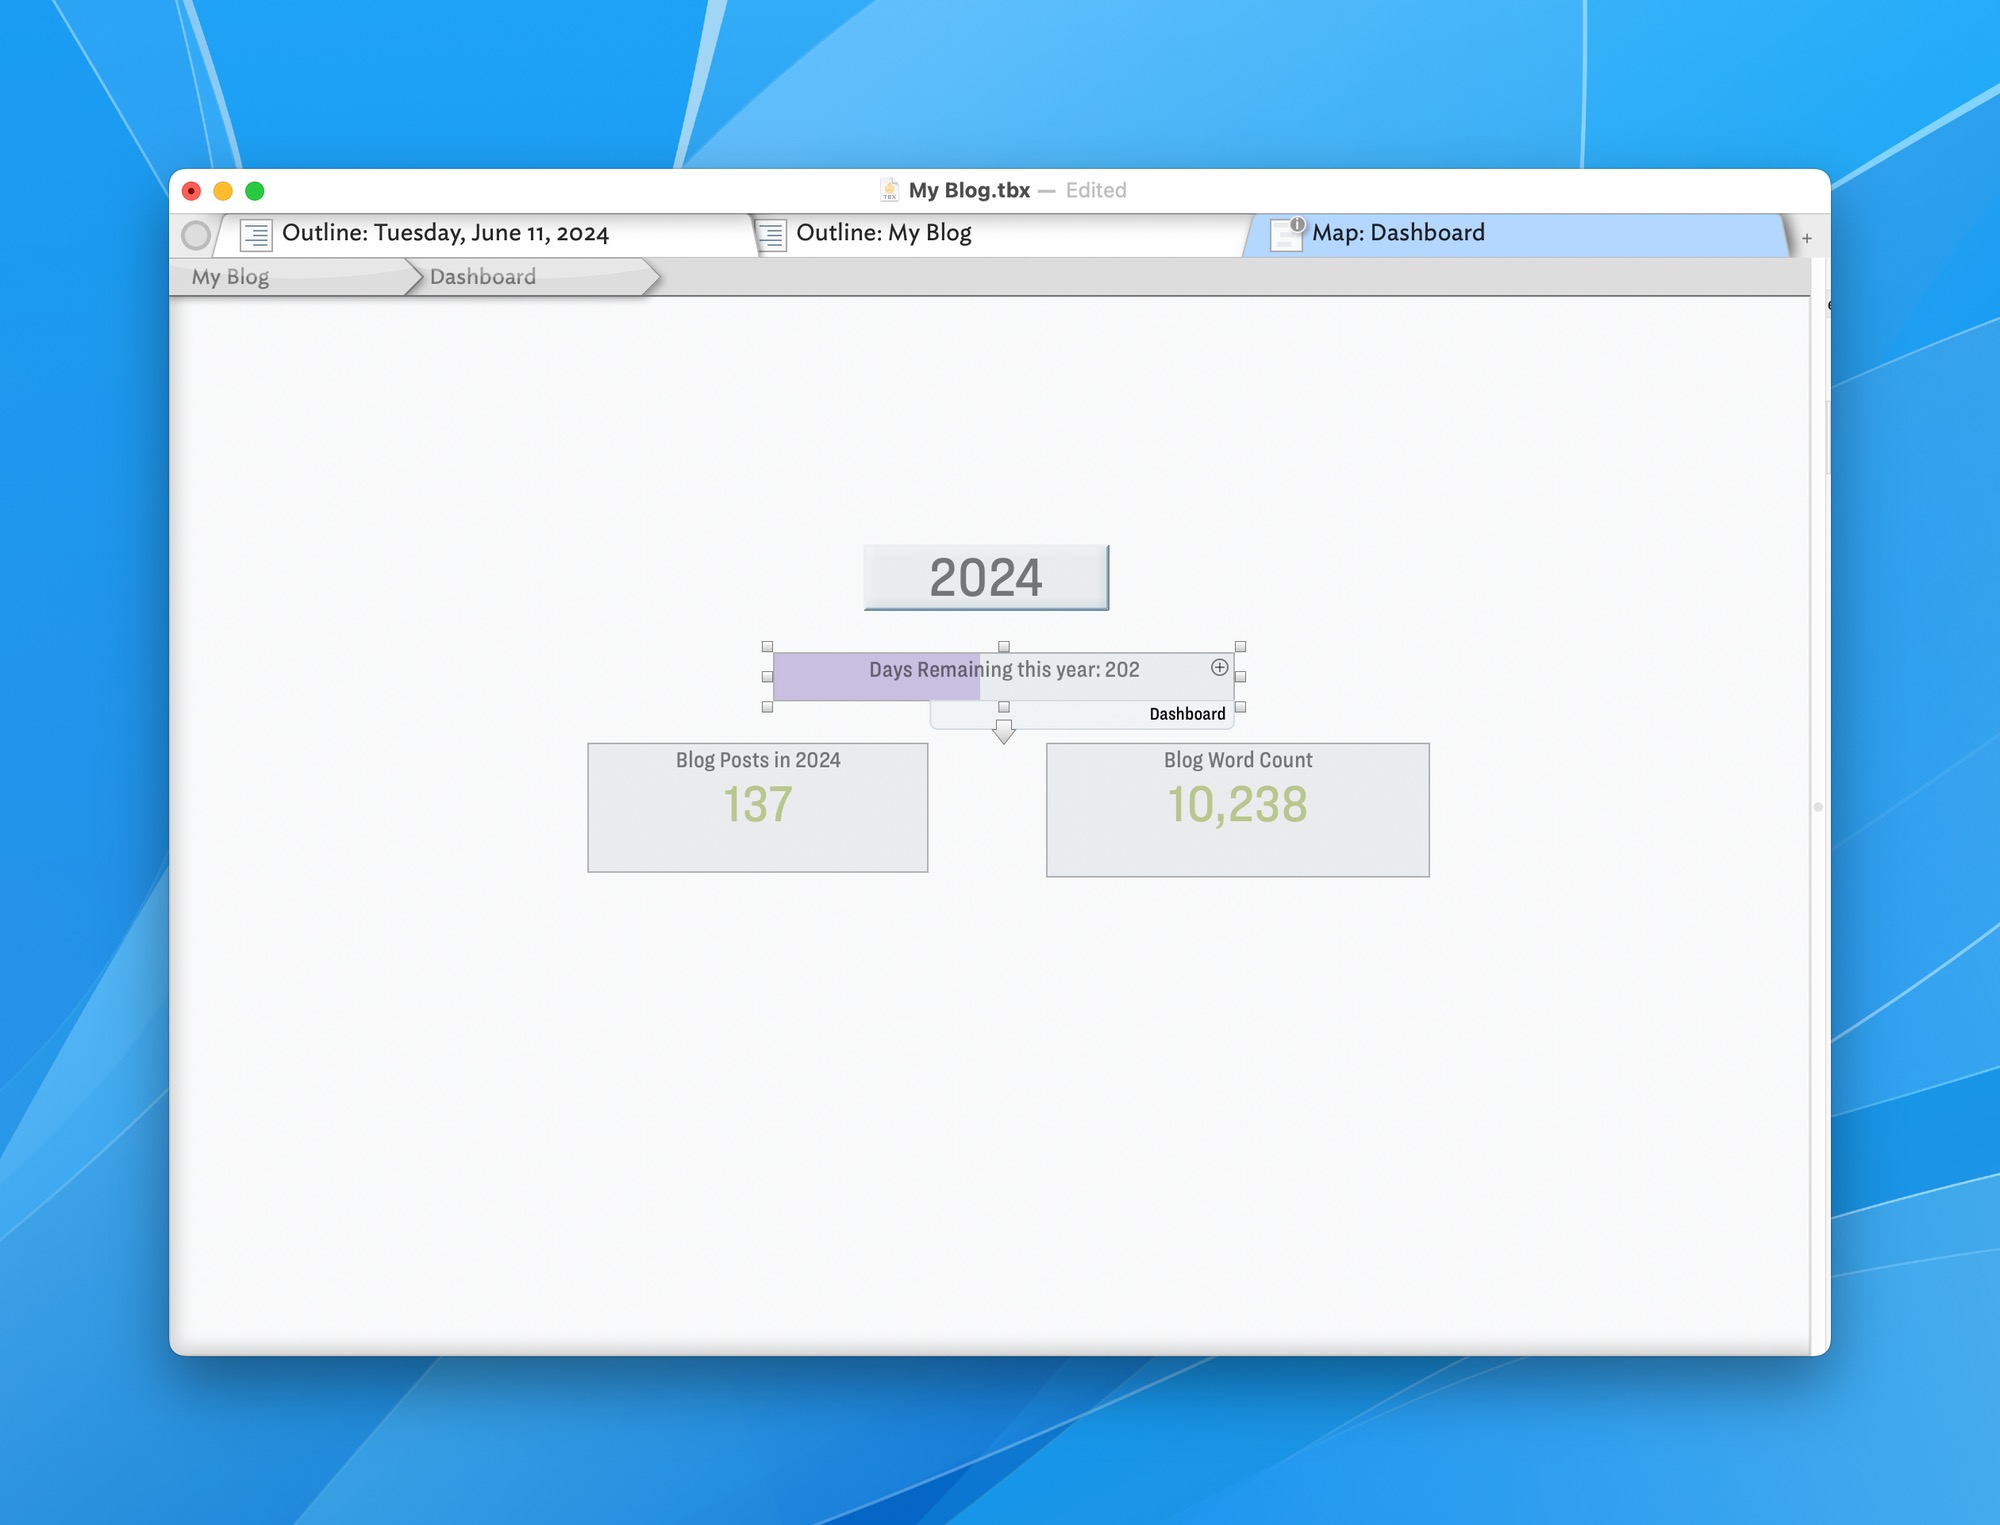
Task: Click the right-middle resize handle of selected note
Action: 1240,677
